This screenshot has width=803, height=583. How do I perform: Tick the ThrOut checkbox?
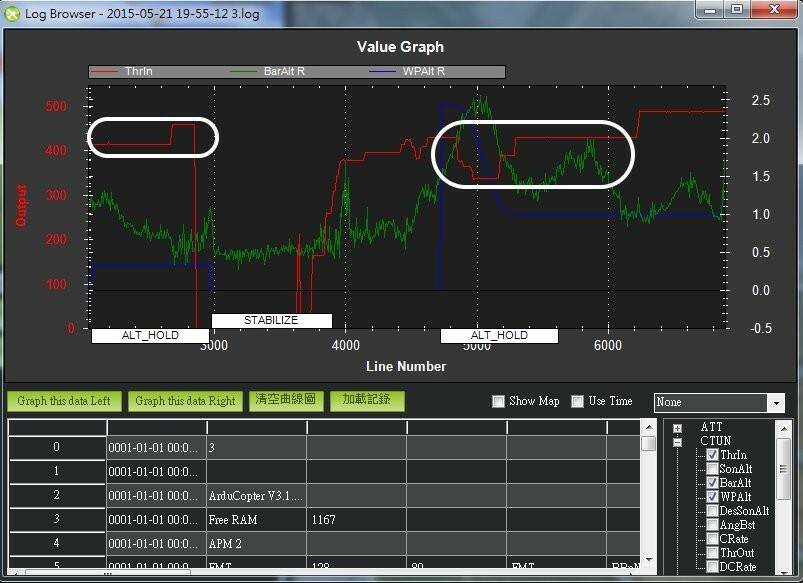[712, 553]
